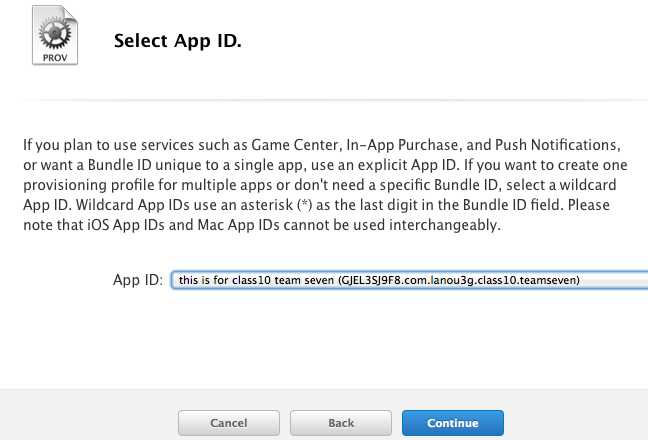Open the App ID dropdown
This screenshot has height=440, width=648.
point(408,281)
